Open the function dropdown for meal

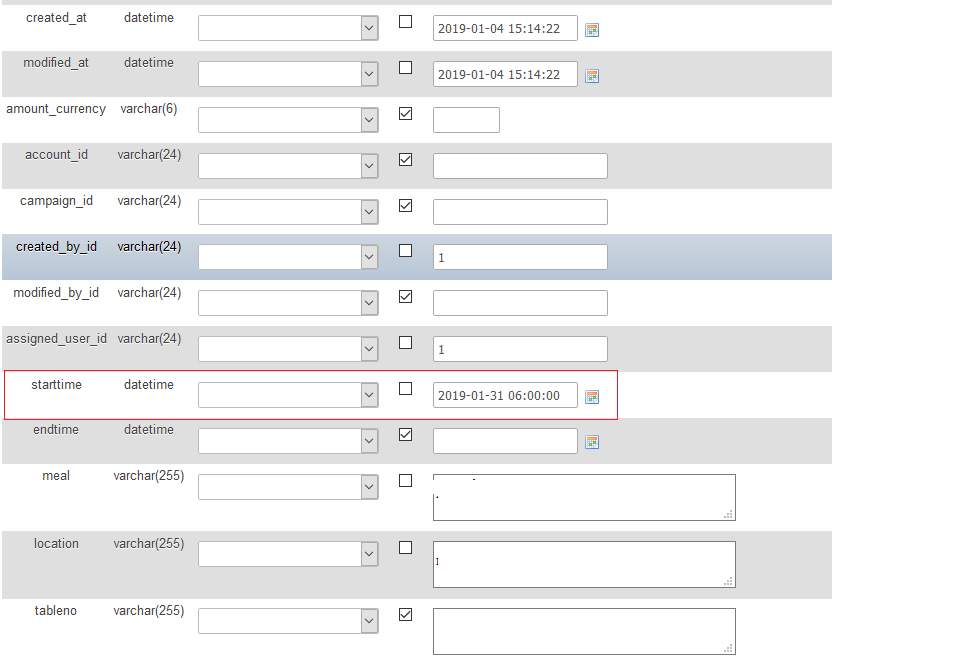(x=288, y=487)
